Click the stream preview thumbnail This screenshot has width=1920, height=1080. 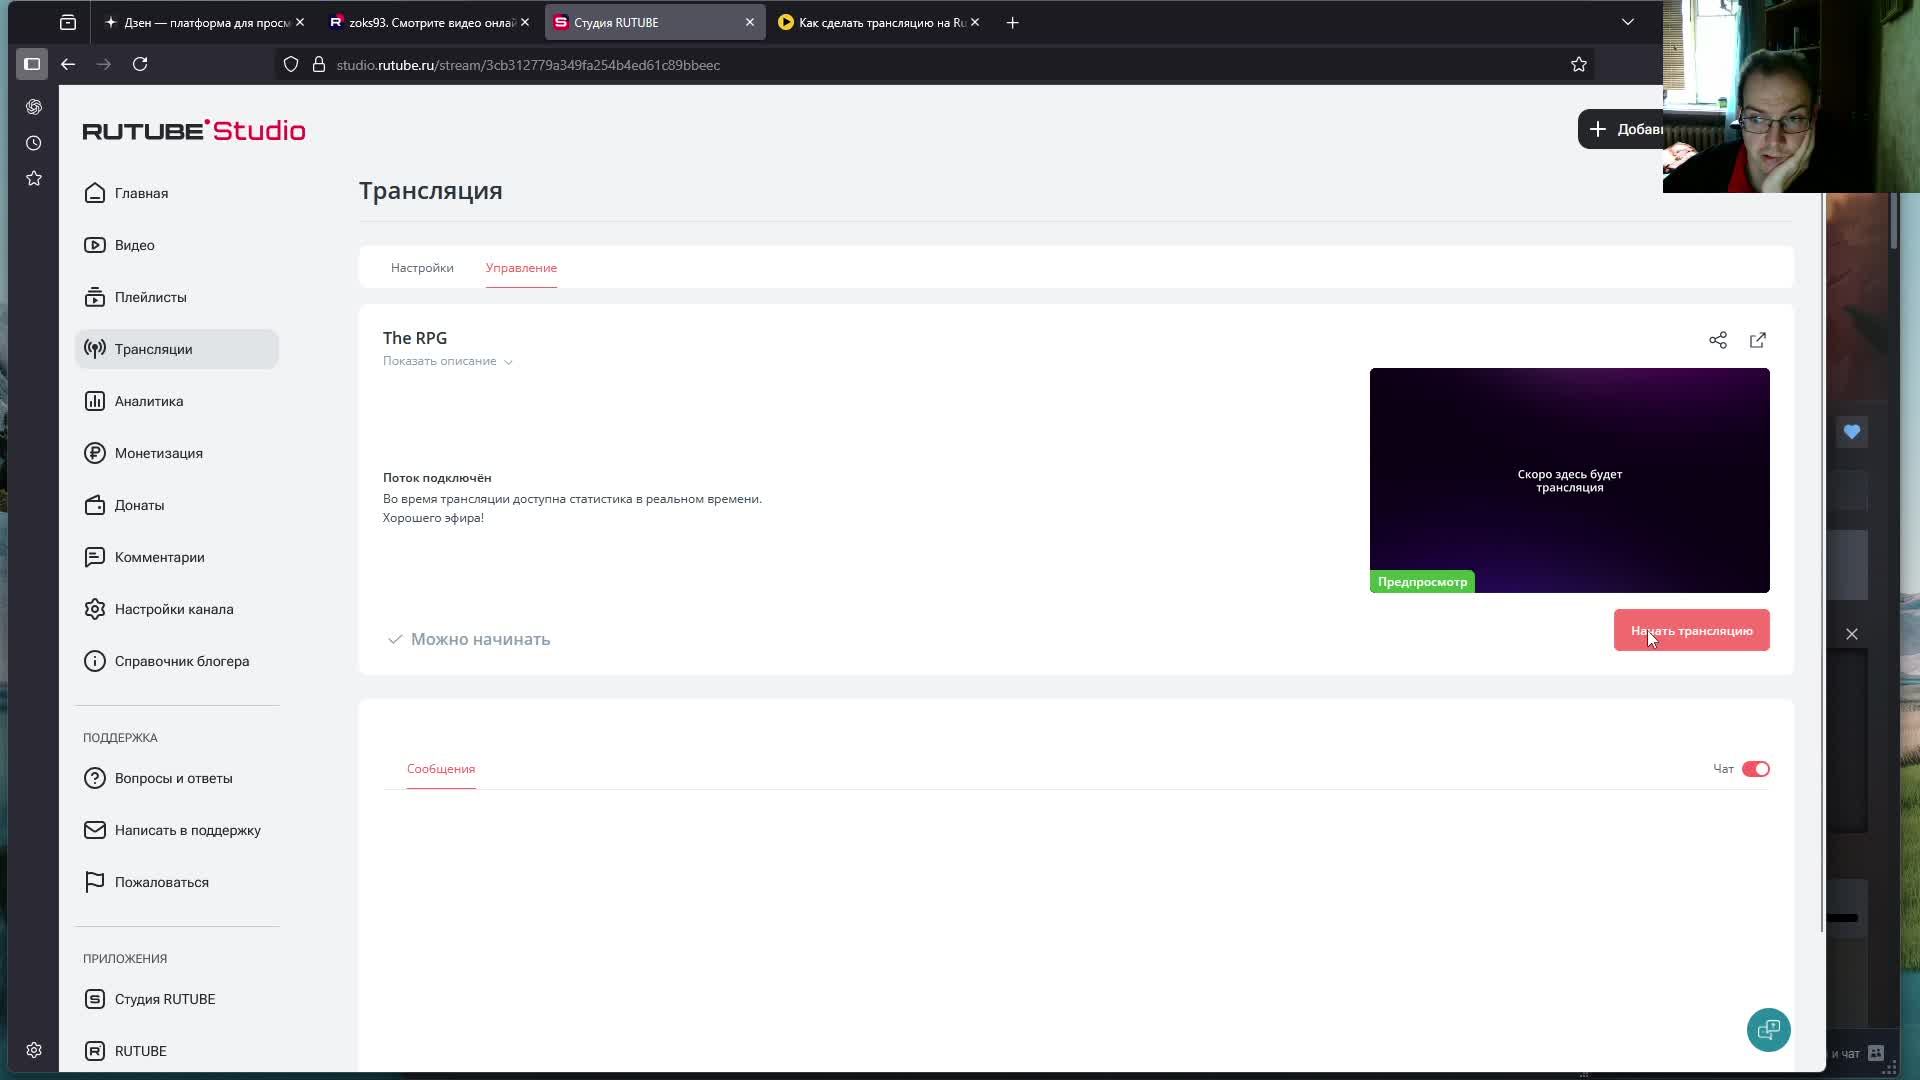(1569, 480)
